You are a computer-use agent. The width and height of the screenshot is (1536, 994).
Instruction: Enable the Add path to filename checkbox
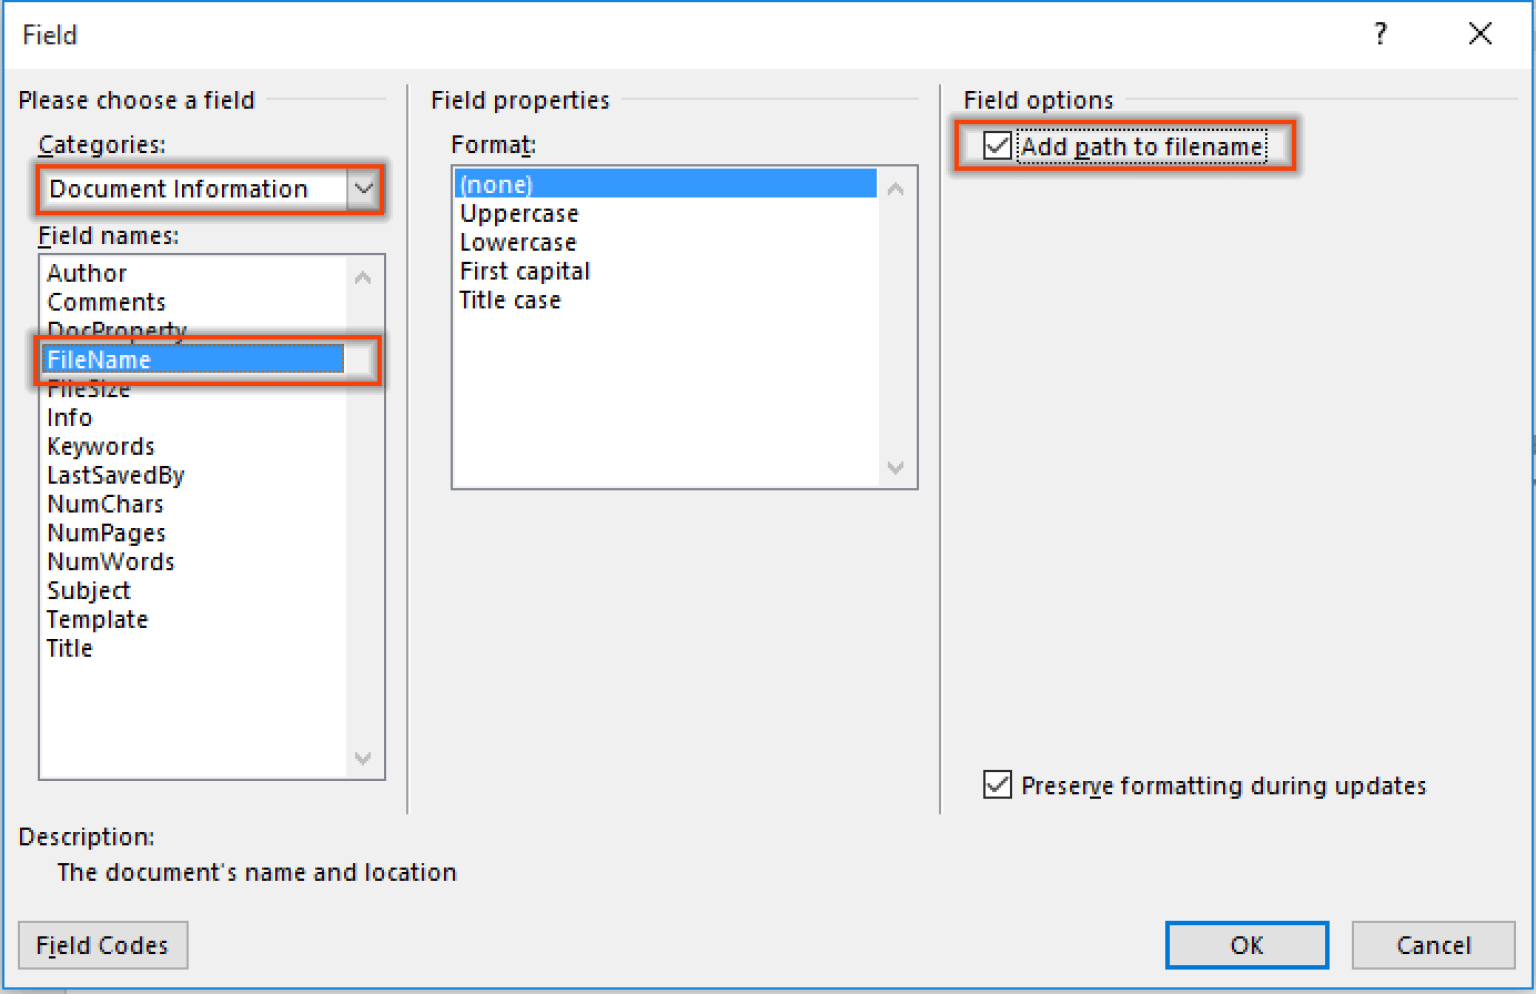[995, 146]
